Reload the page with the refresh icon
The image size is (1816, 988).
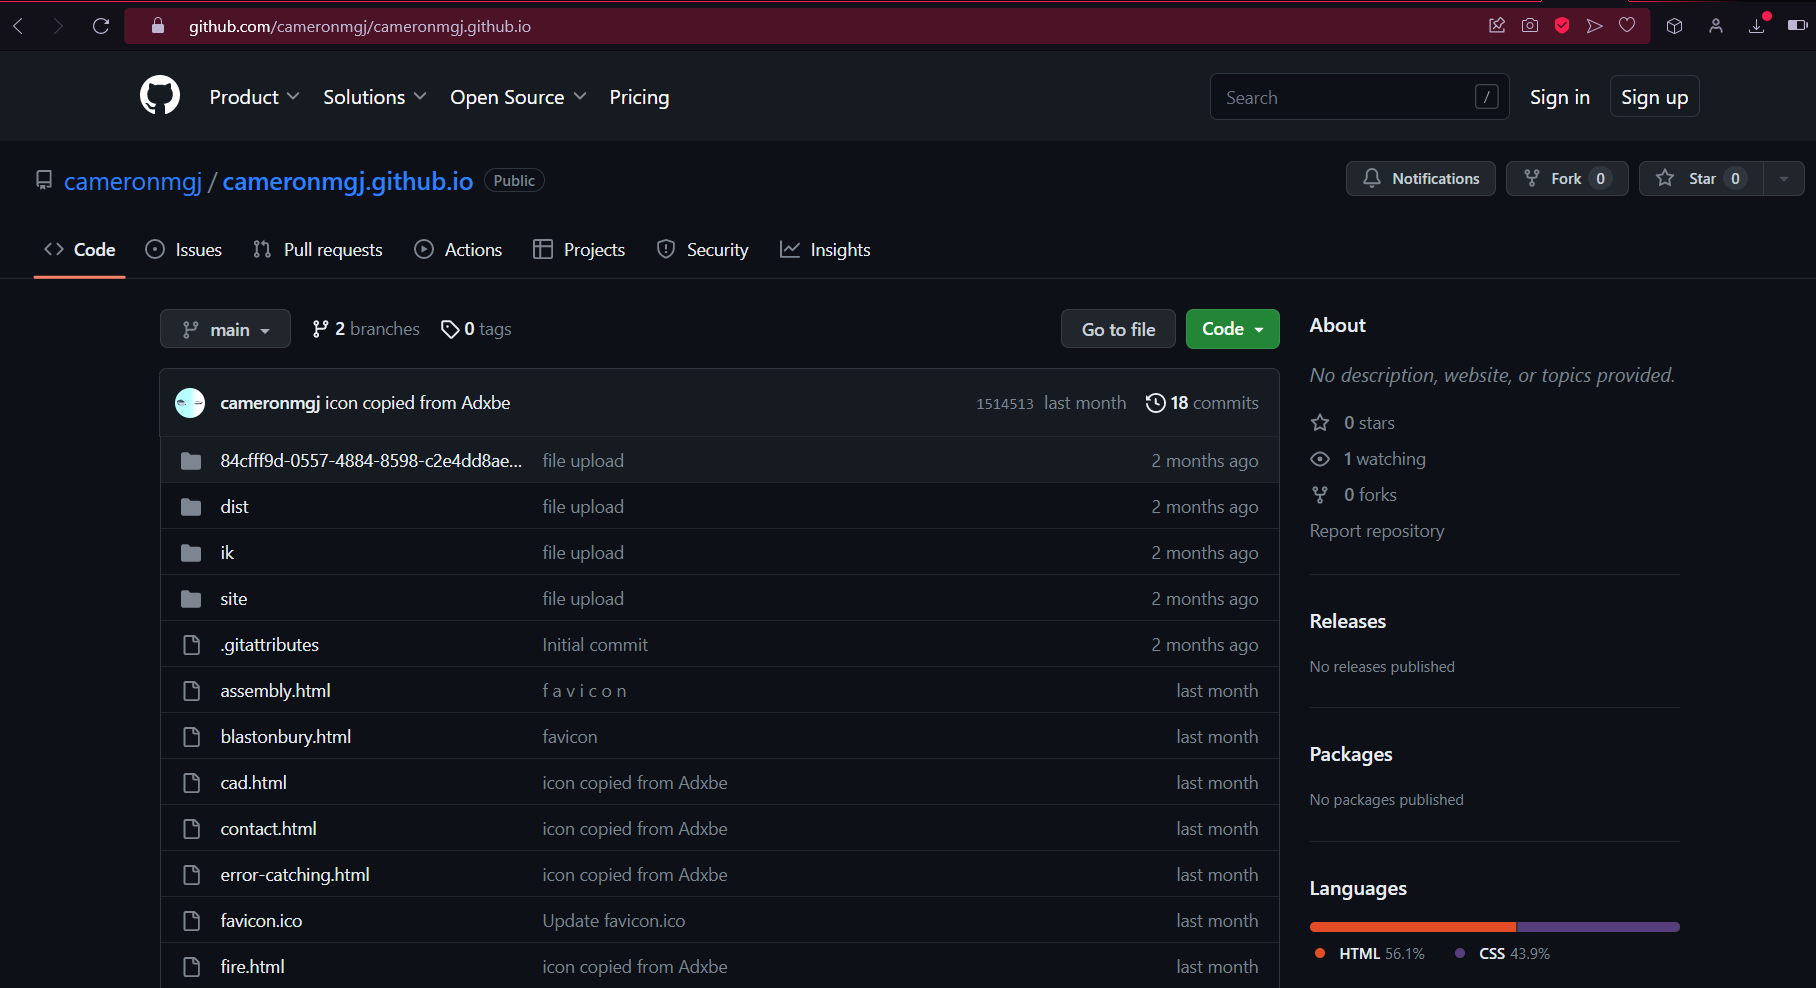click(x=101, y=26)
